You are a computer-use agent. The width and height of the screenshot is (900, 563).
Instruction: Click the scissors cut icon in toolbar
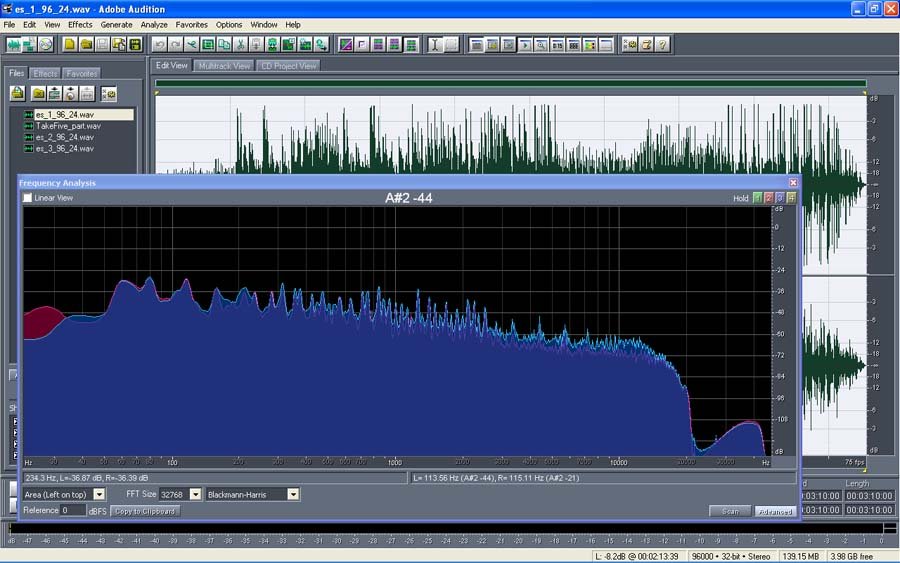point(240,45)
